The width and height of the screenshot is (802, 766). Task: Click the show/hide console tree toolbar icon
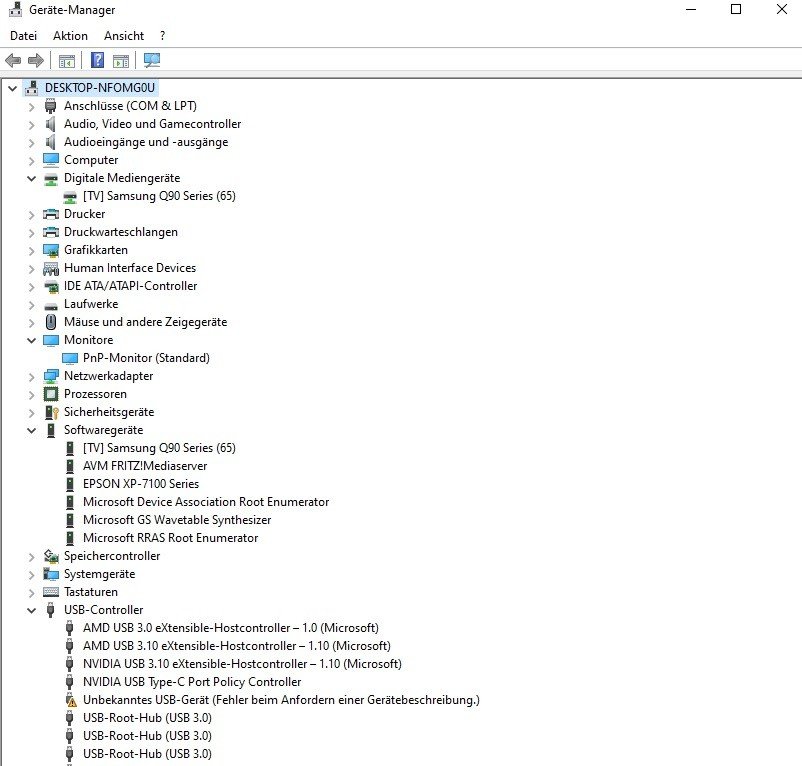(66, 60)
